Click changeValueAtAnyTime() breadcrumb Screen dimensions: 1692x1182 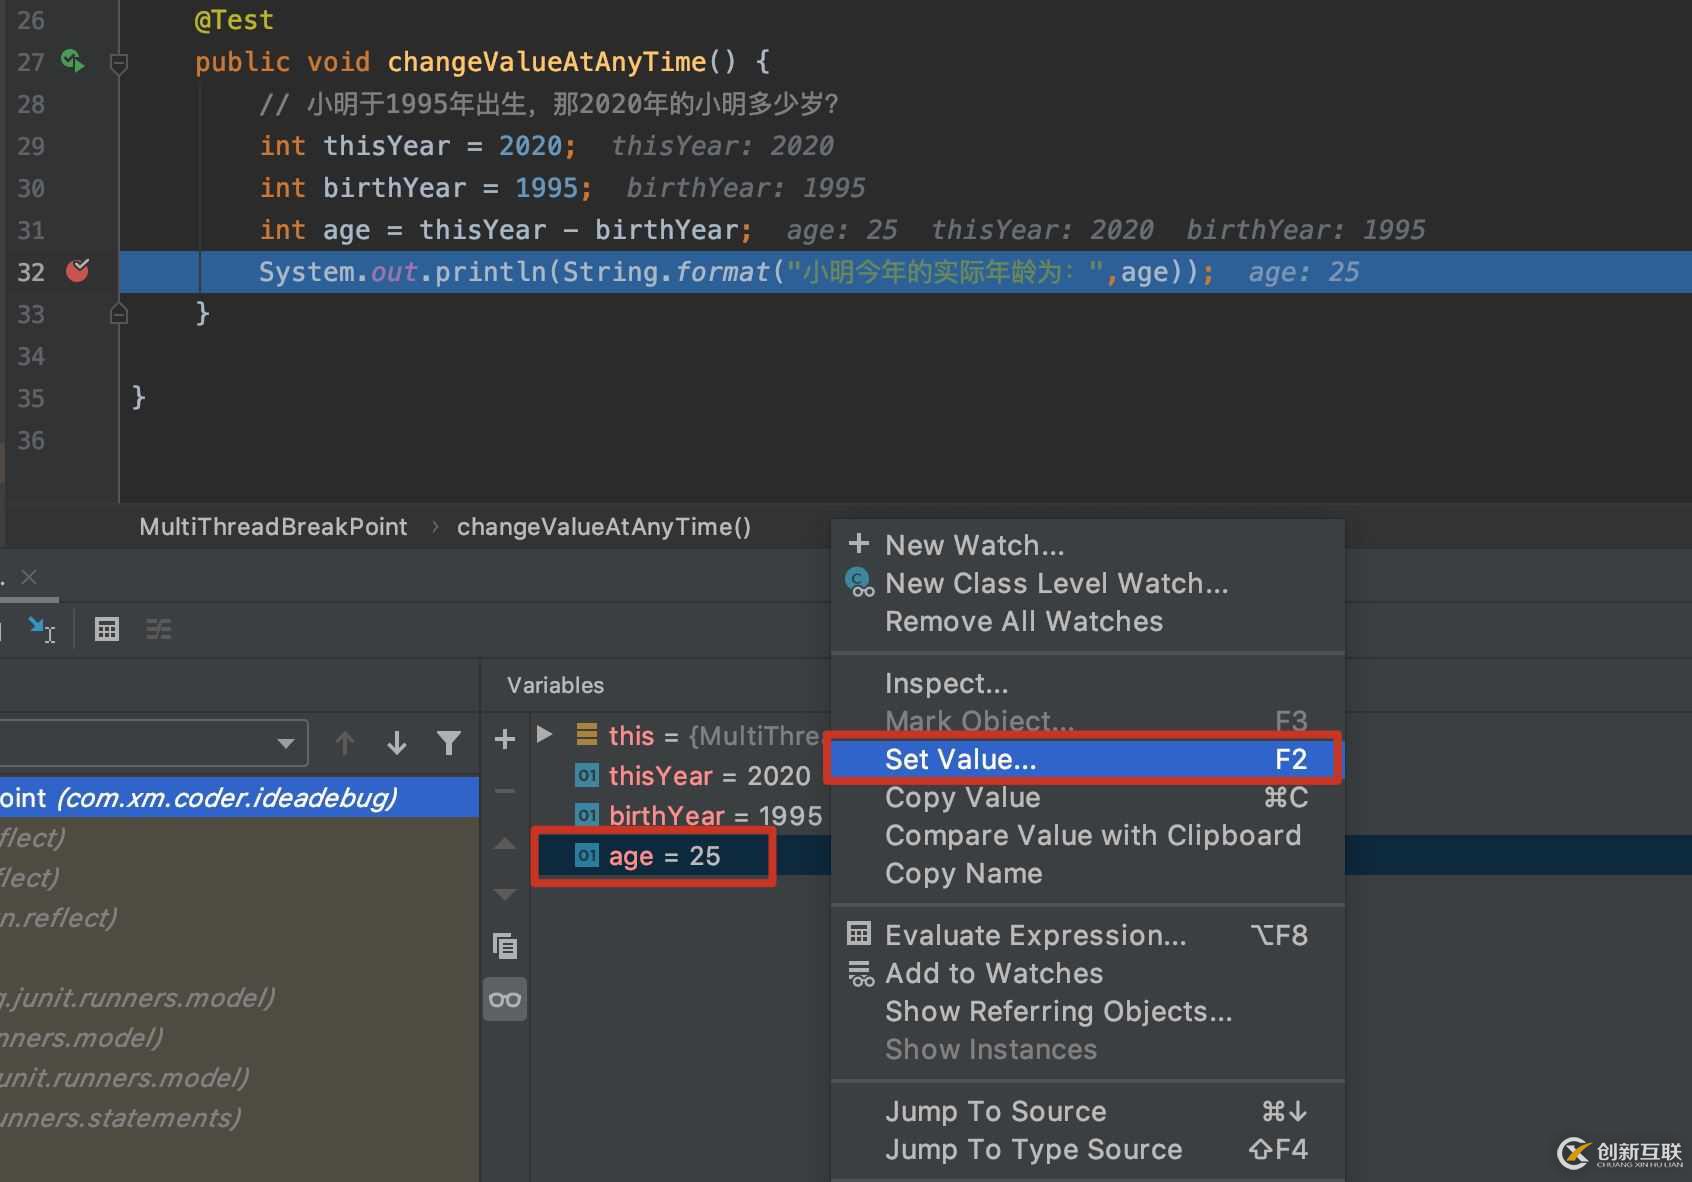[x=604, y=527]
